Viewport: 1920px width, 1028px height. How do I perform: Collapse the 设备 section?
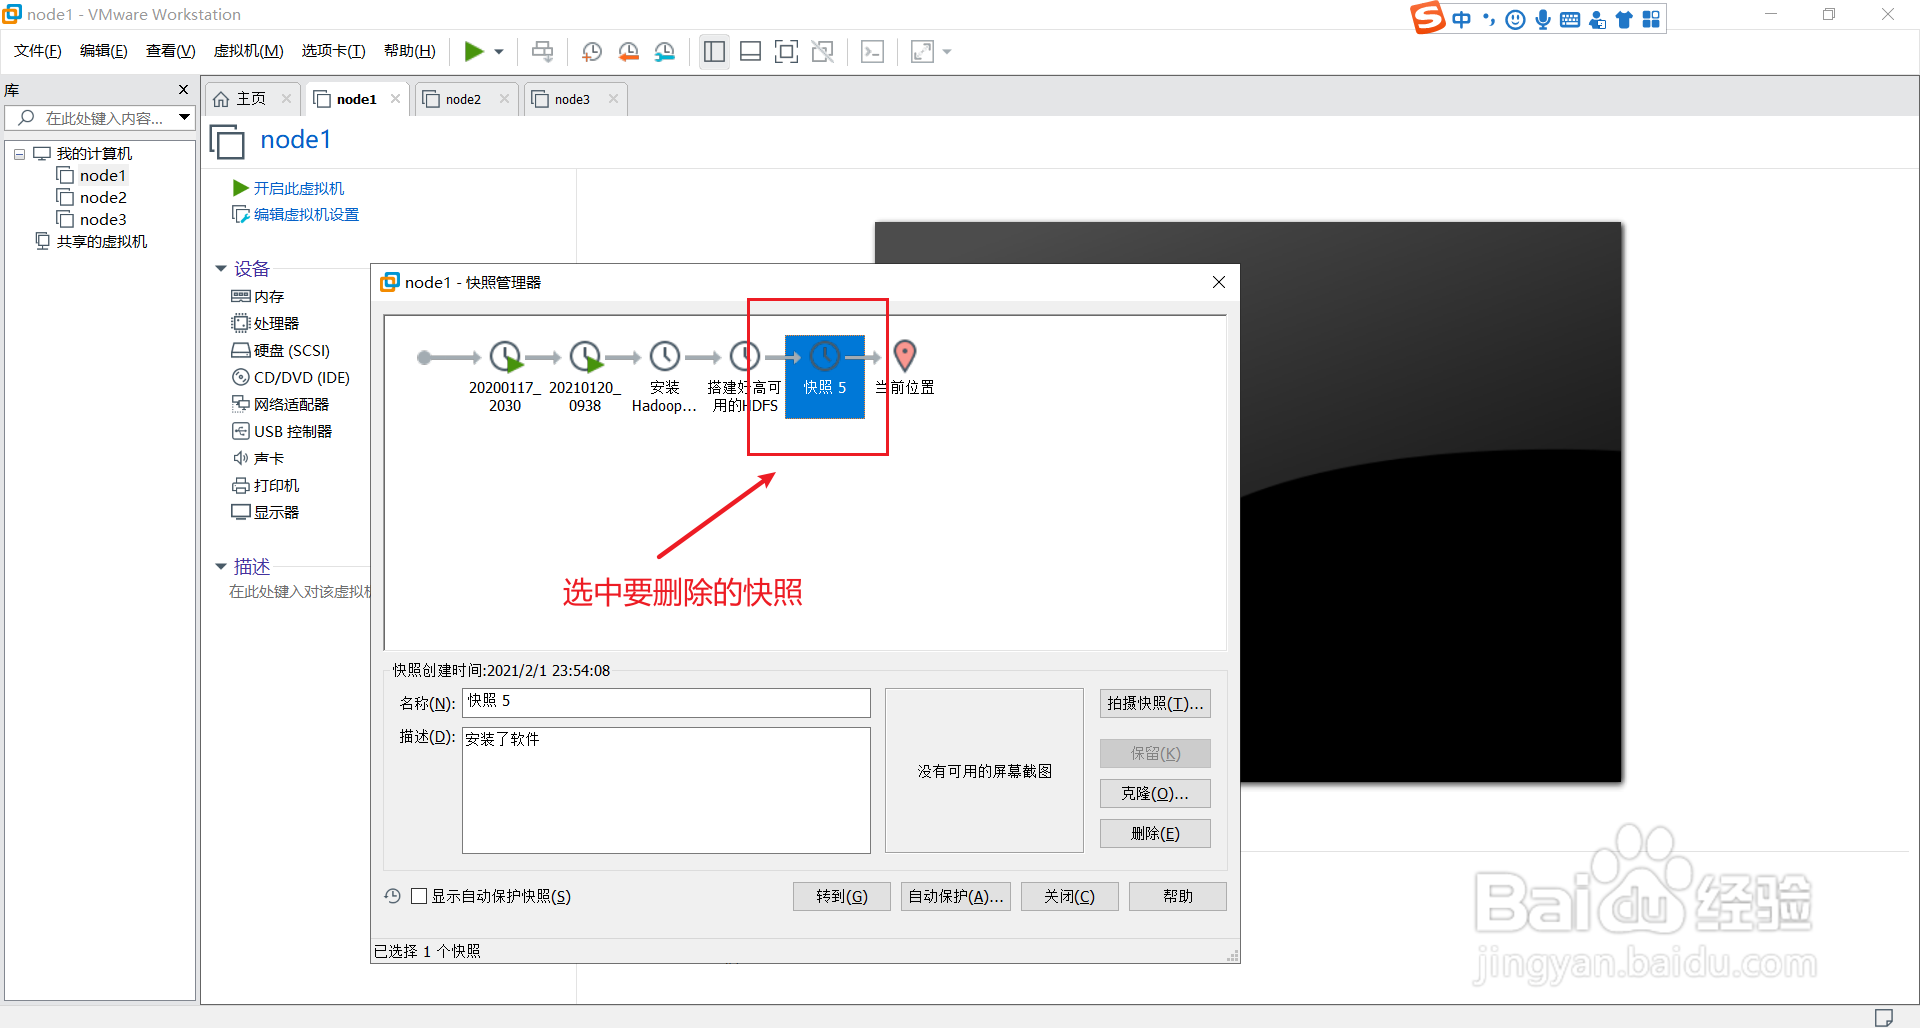(x=221, y=268)
